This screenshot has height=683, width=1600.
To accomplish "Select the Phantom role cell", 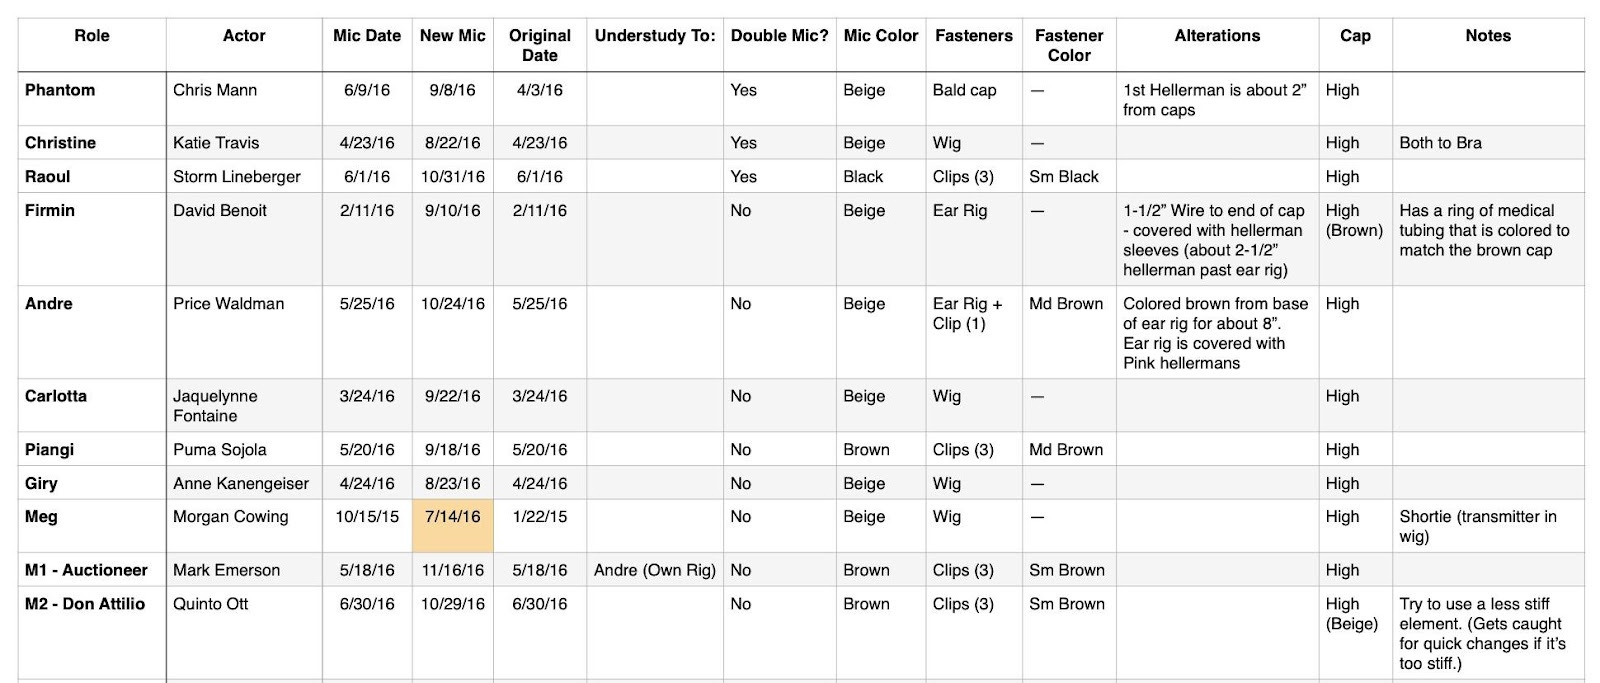I will click(x=60, y=90).
